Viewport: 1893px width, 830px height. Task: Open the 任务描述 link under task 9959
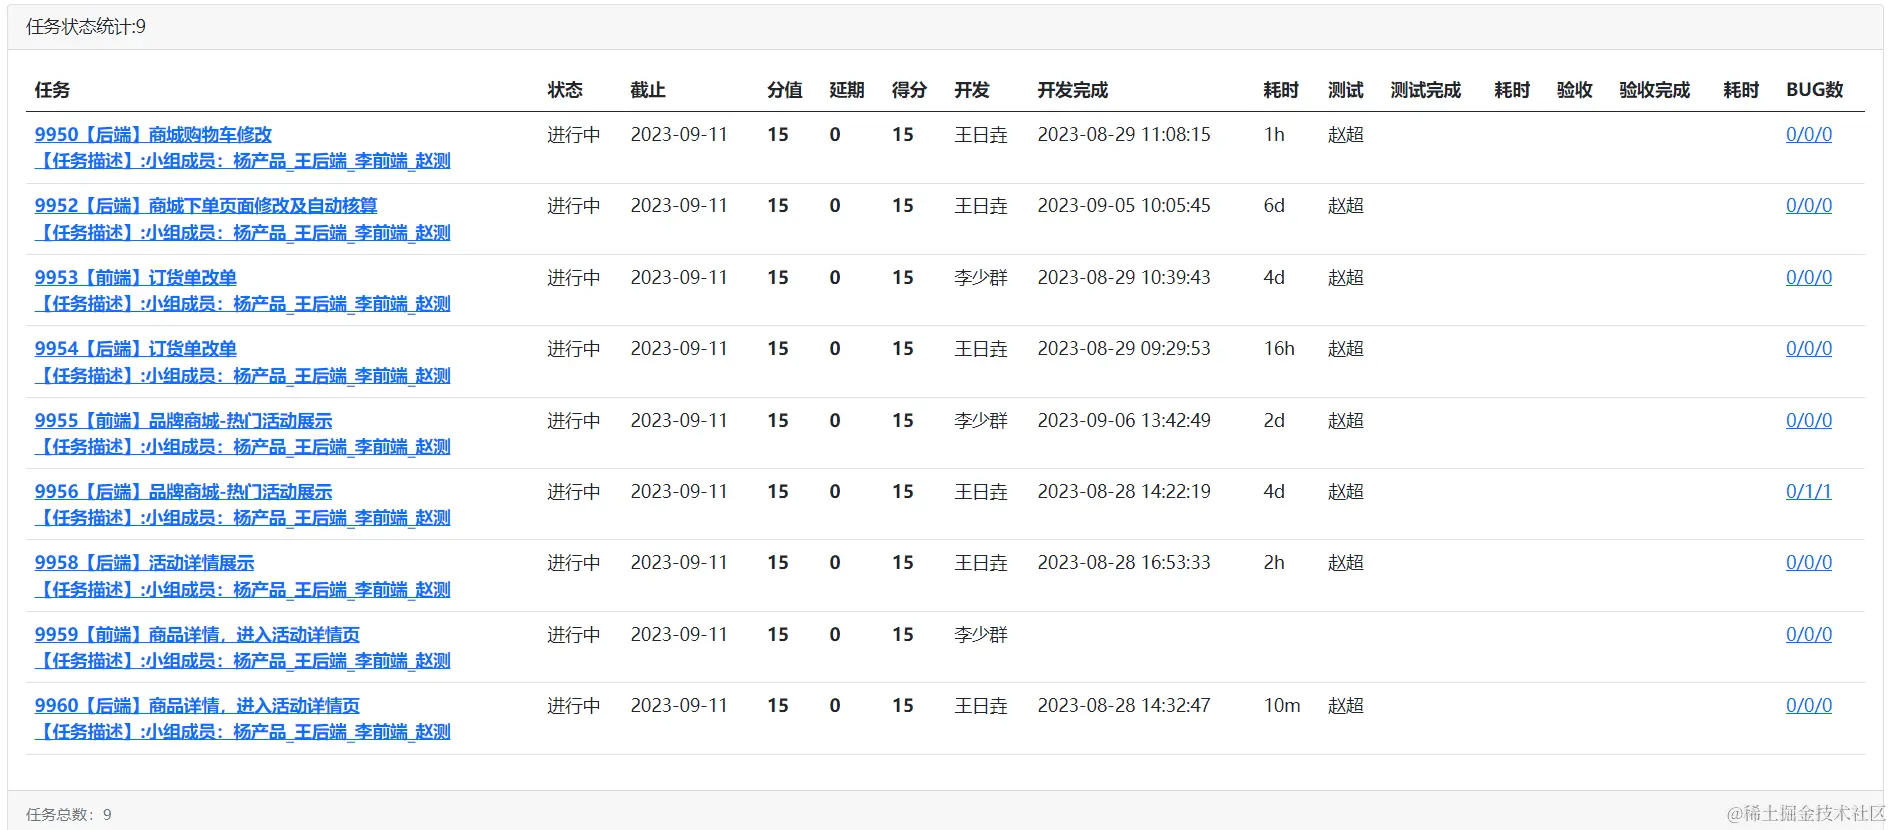tap(243, 661)
